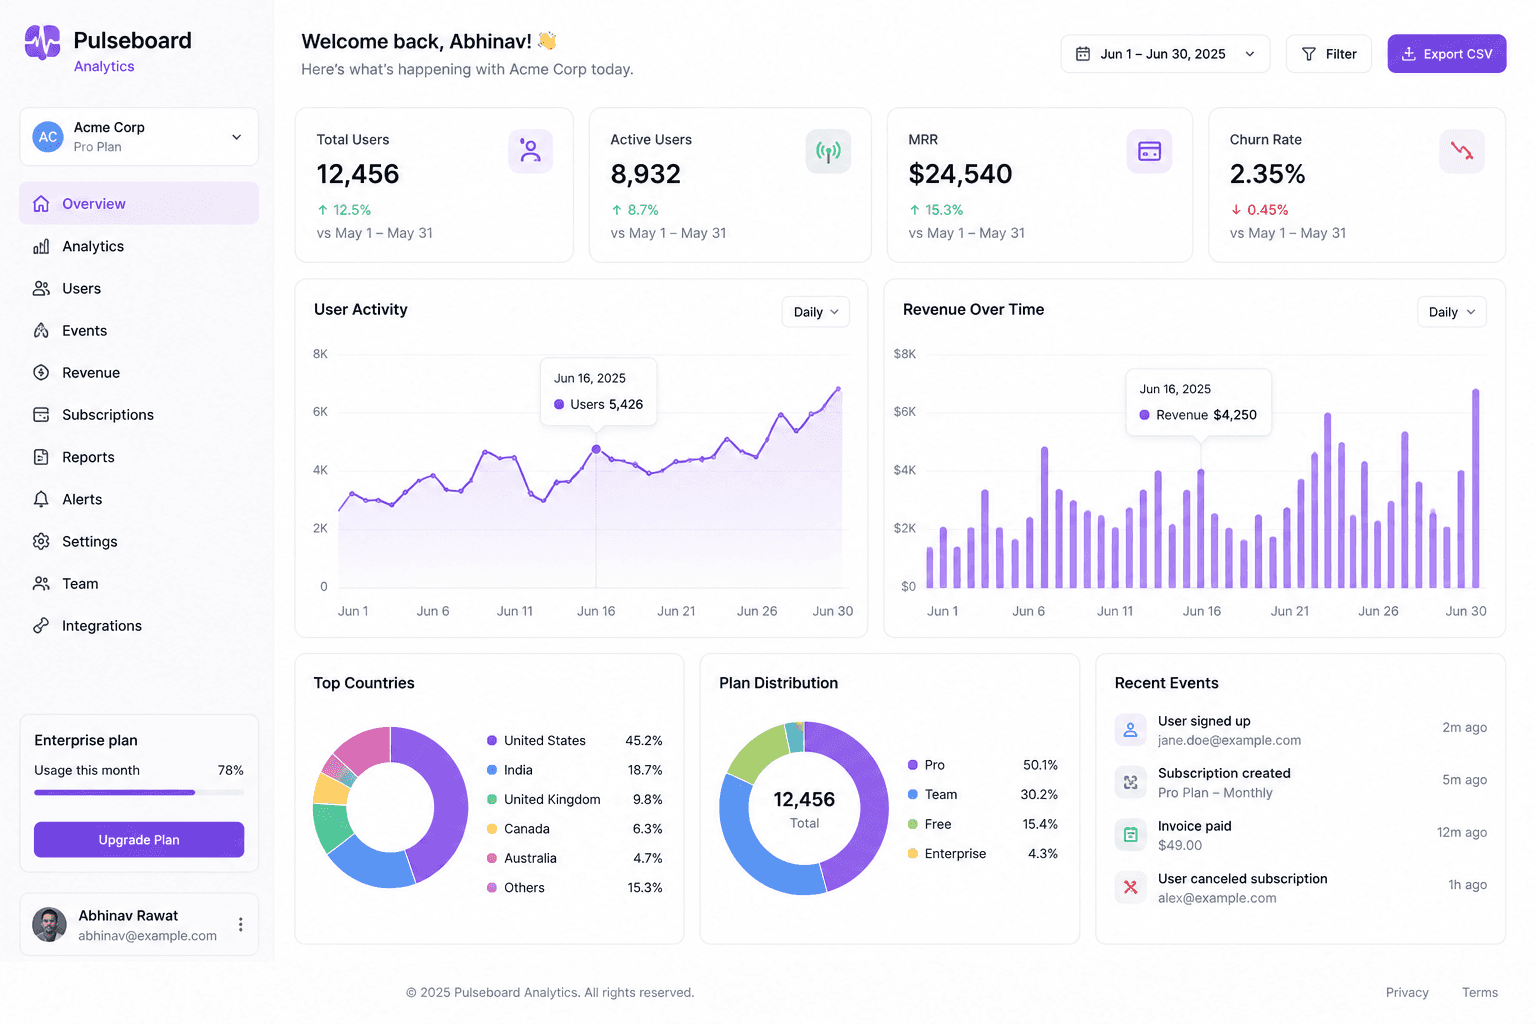Click the Users people icon in sidebar
The image size is (1536, 1024).
click(x=41, y=288)
